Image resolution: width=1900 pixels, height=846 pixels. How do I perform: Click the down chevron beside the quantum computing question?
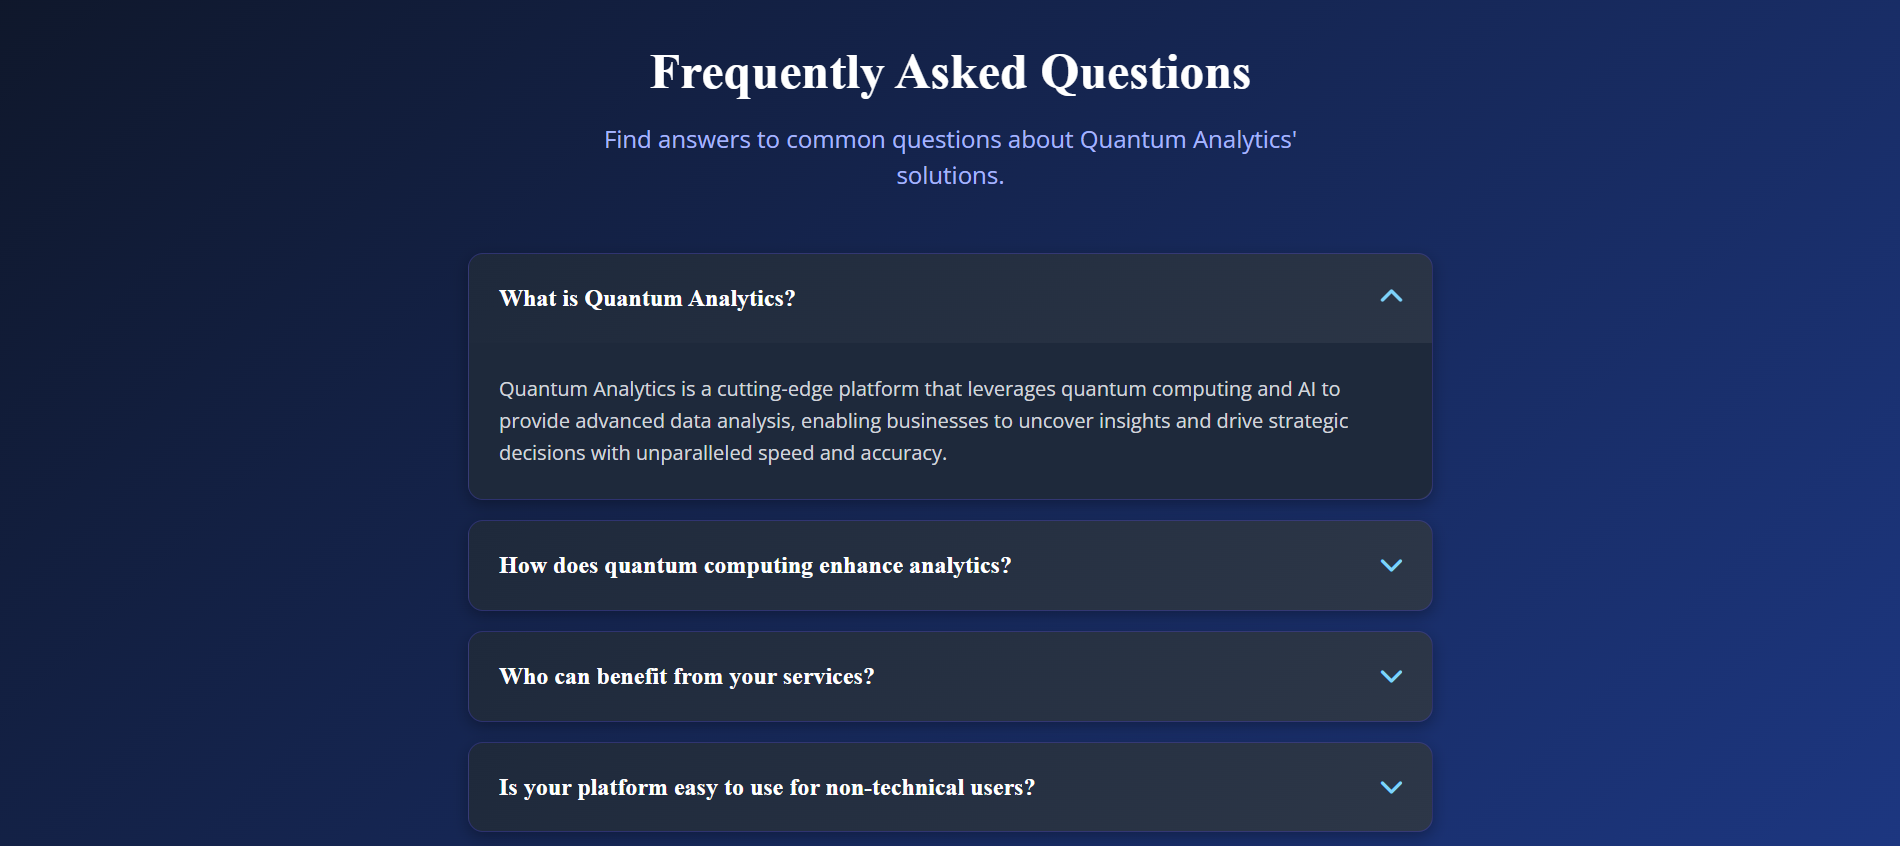(1391, 565)
